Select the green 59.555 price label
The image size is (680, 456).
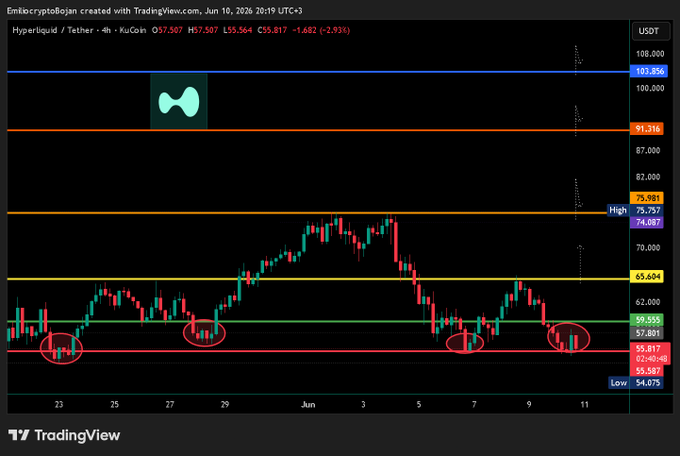pos(647,320)
